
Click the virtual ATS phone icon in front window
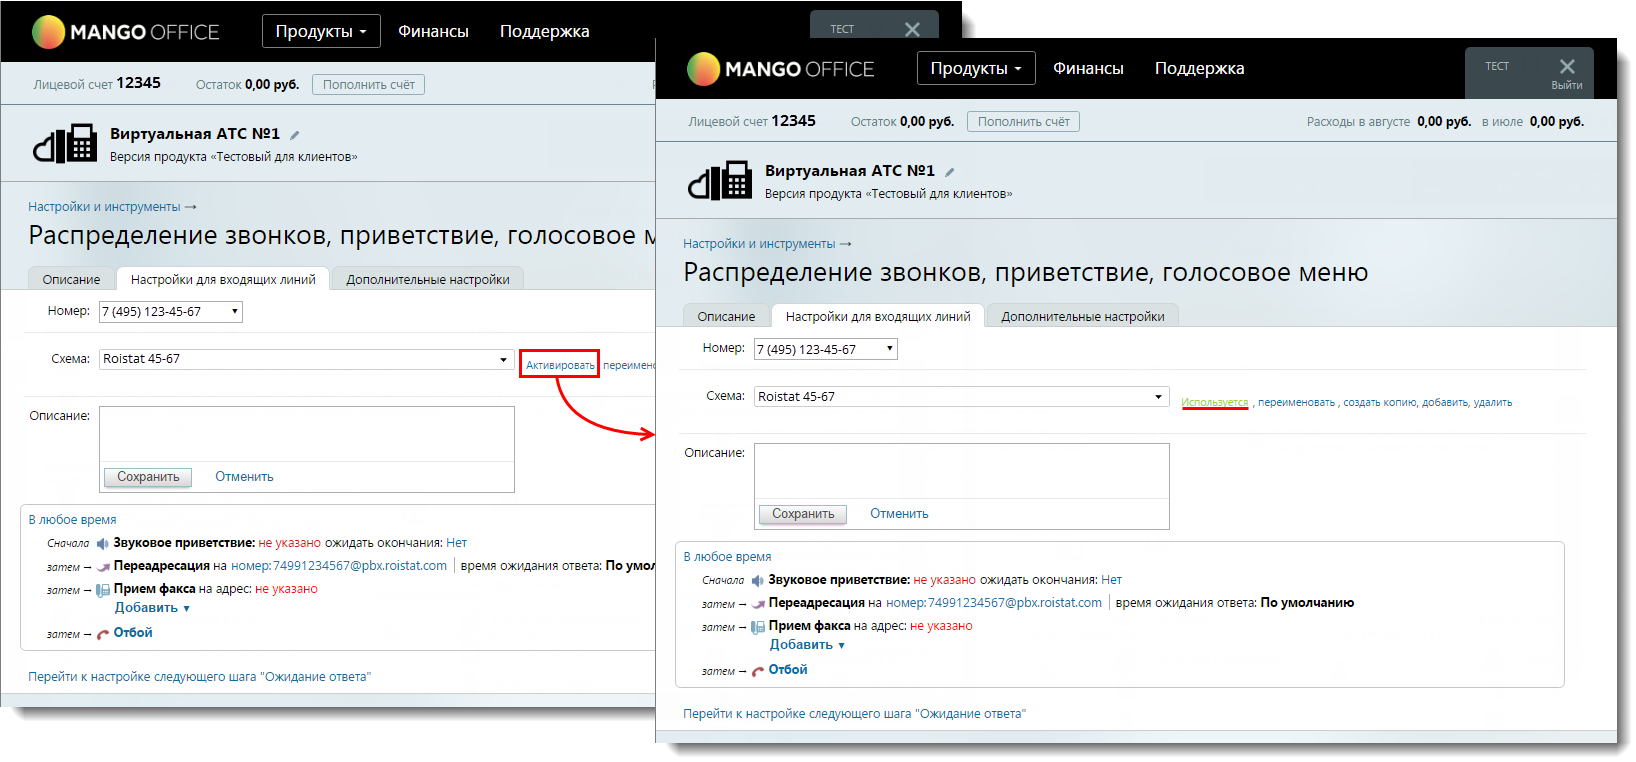click(x=720, y=181)
